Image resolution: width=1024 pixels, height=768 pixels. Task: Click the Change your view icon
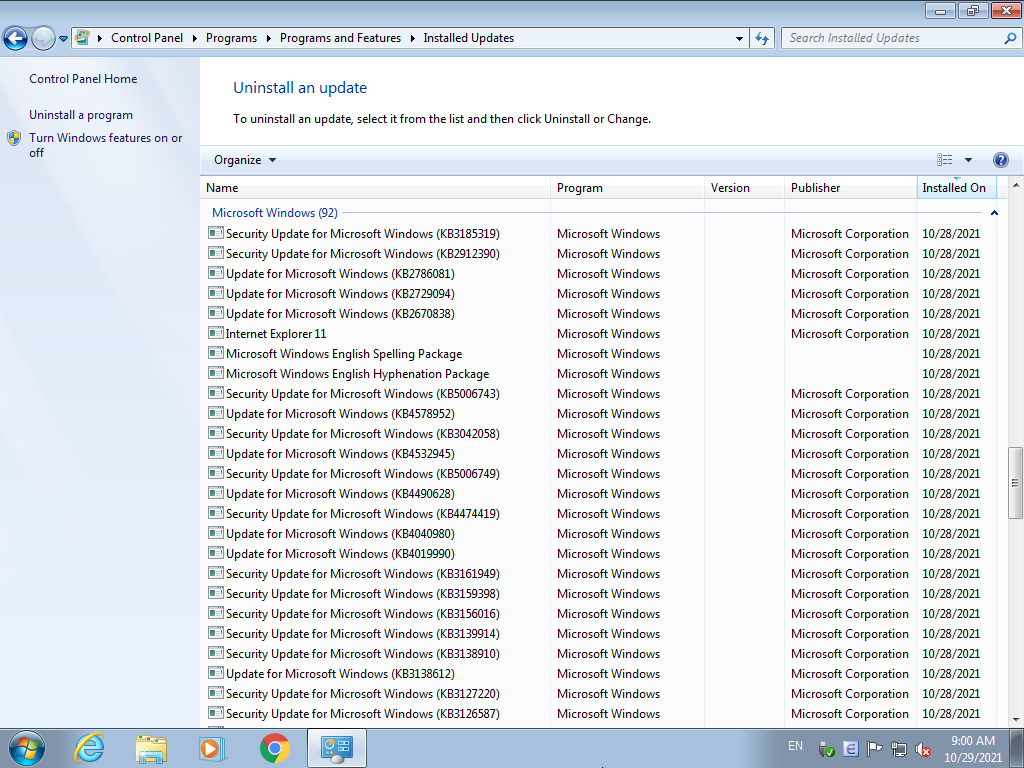[944, 160]
